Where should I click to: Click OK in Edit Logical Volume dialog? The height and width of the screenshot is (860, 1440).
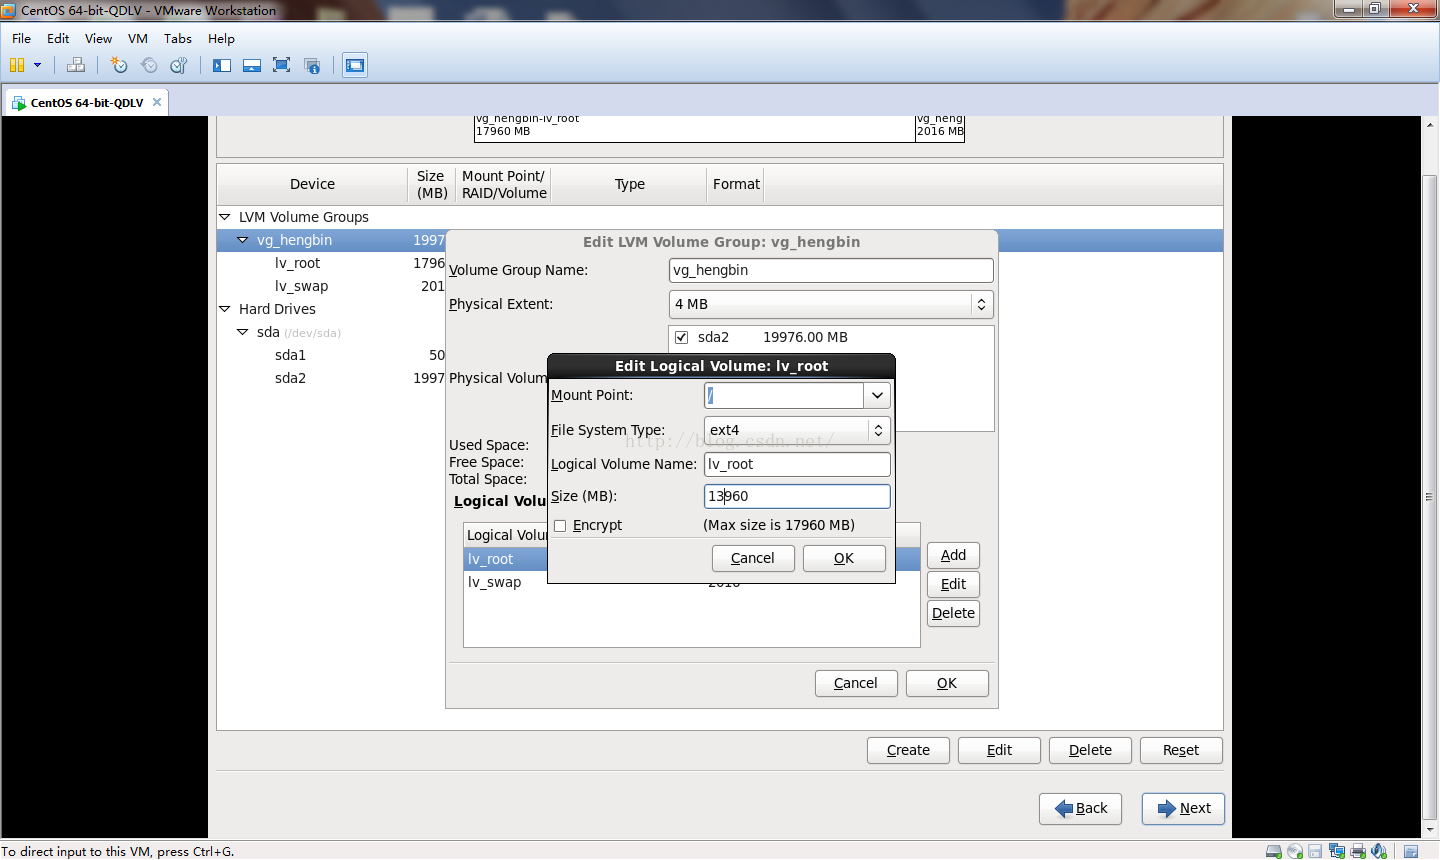tap(844, 558)
